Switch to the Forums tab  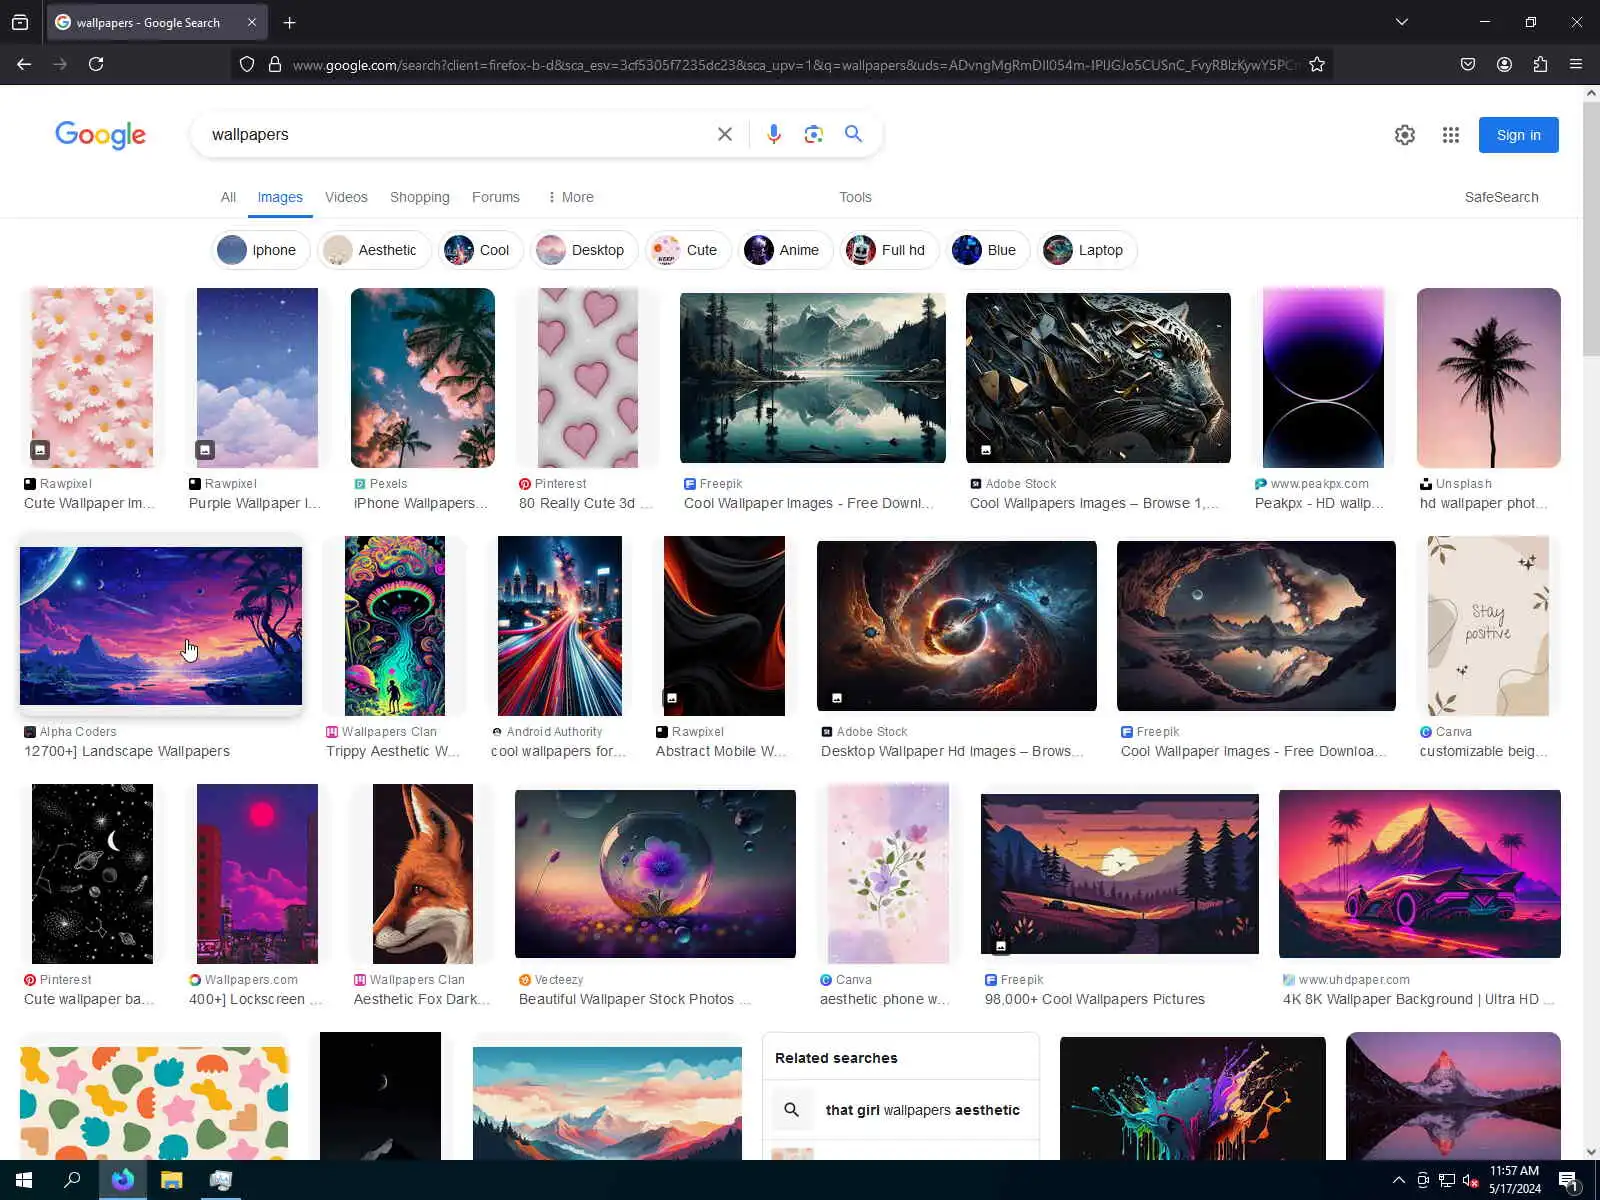(496, 197)
